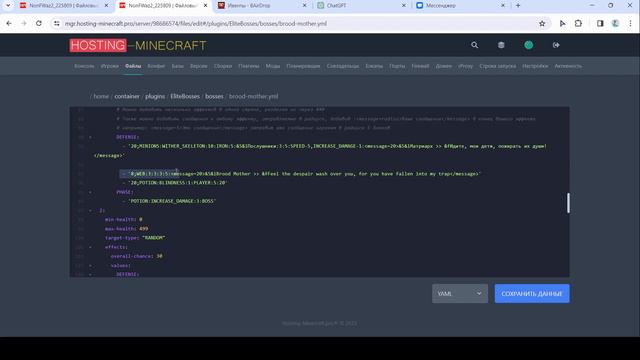Open the Планировщик menu item
640x360 pixels.
tap(303, 66)
